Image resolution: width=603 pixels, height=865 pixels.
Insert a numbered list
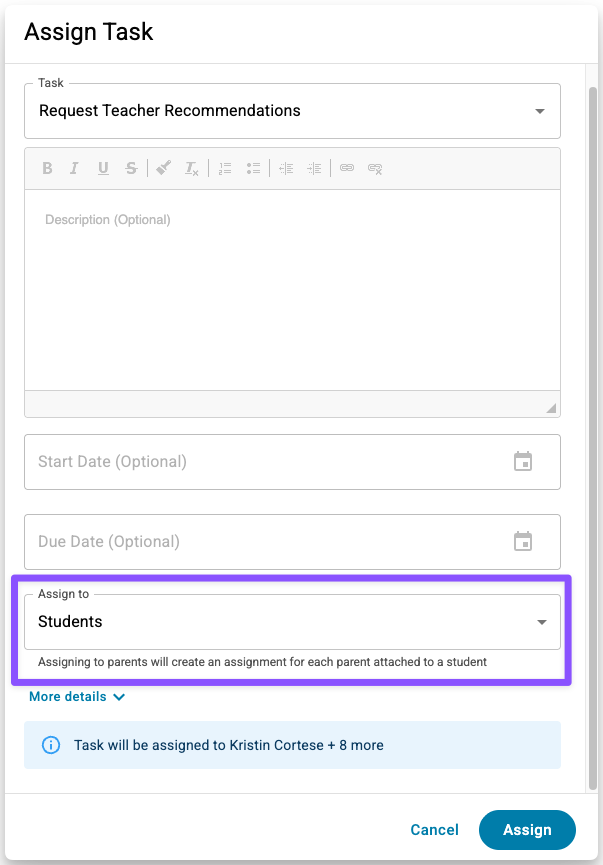(225, 169)
